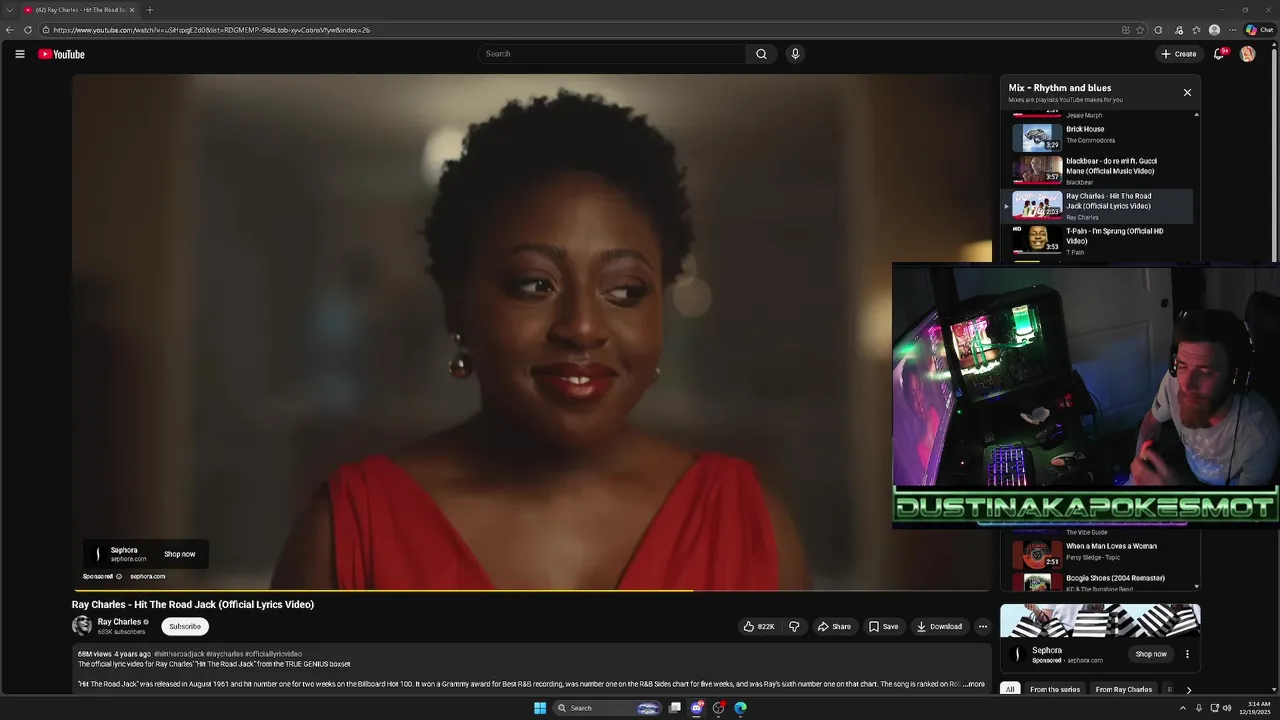1280x720 pixels.
Task: Open the YouTube guide hamburger menu
Action: coord(20,54)
